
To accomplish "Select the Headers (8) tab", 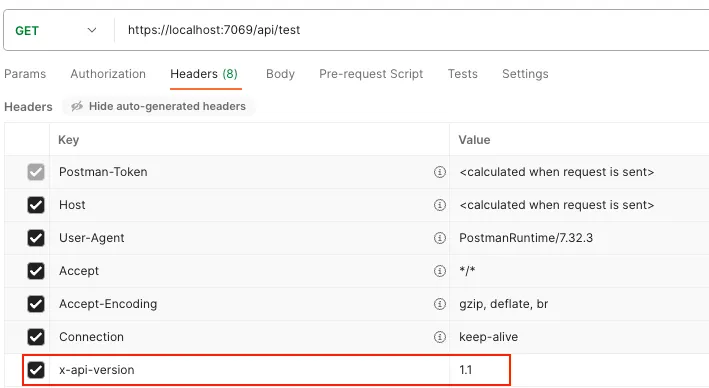I will 204,74.
